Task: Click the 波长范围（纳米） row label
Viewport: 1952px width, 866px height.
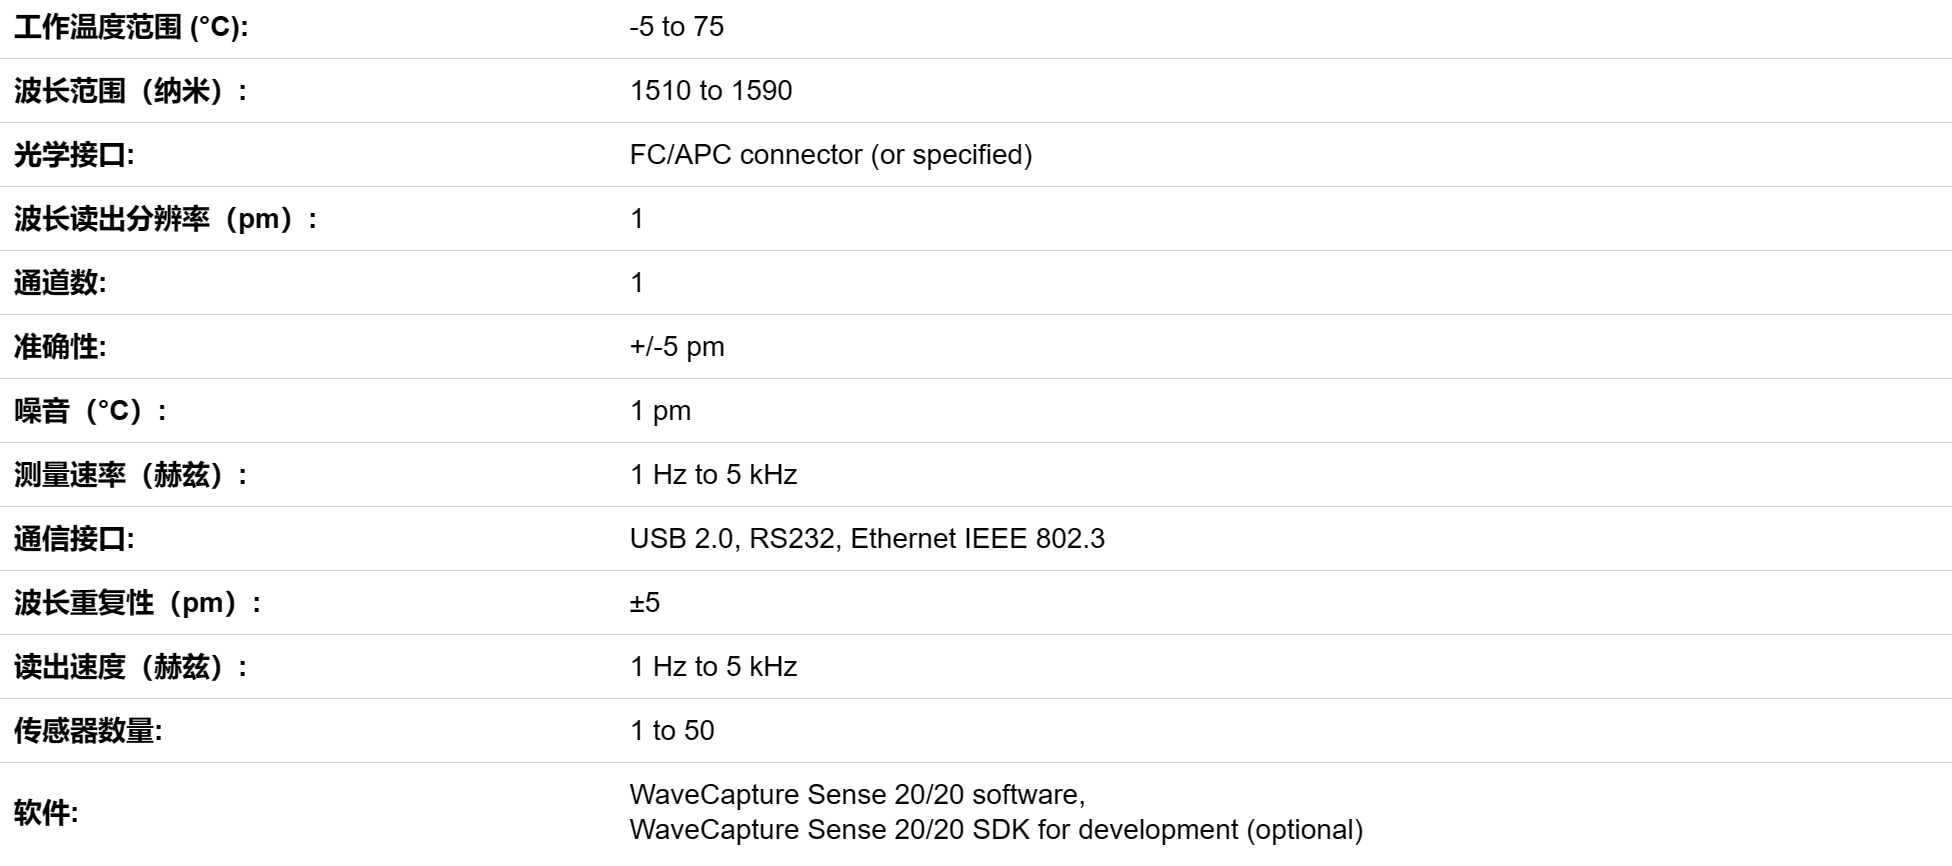Action: [x=131, y=91]
